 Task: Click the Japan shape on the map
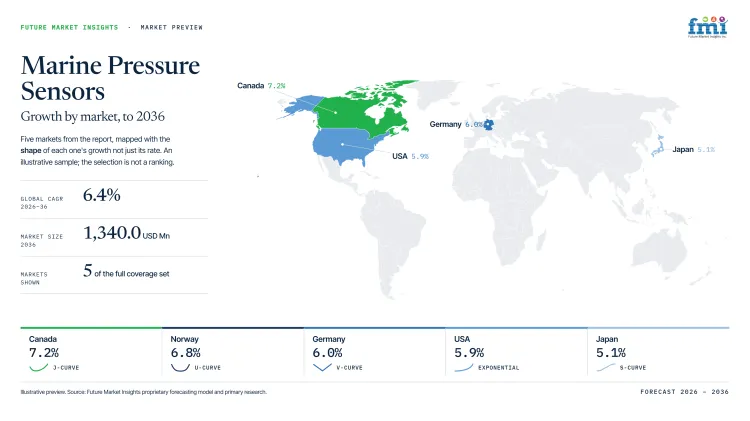coord(658,146)
